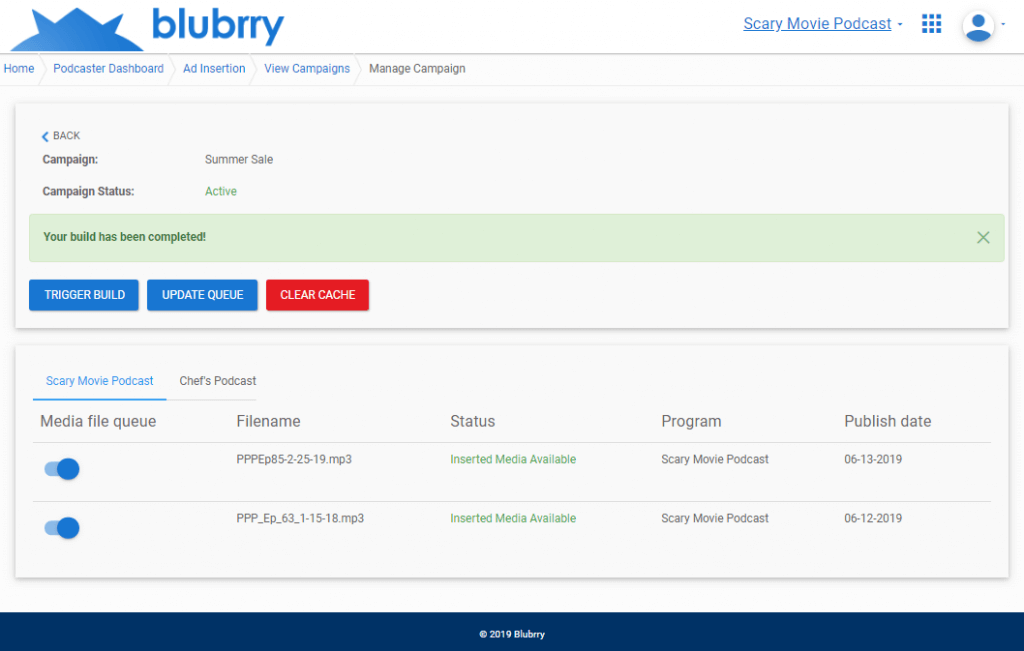This screenshot has width=1024, height=651.
Task: Dismiss the build completed notification
Action: [x=983, y=238]
